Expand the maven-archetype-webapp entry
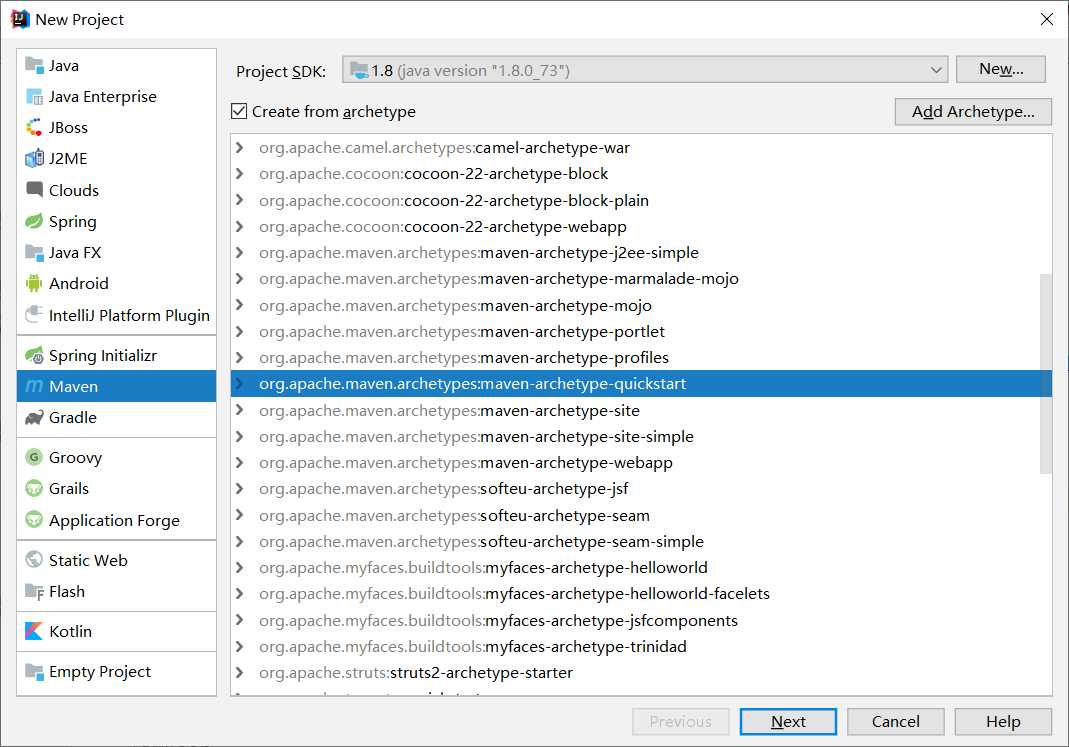 click(240, 463)
